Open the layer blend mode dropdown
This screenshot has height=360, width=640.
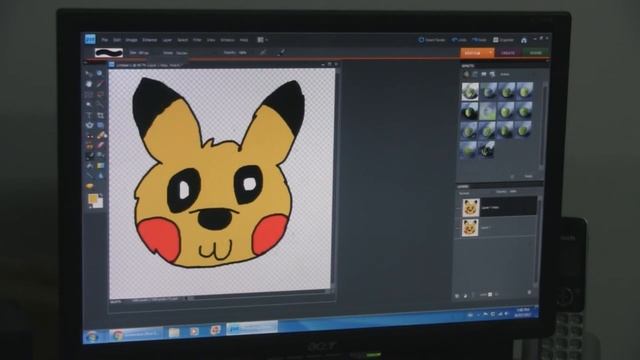click(x=465, y=193)
